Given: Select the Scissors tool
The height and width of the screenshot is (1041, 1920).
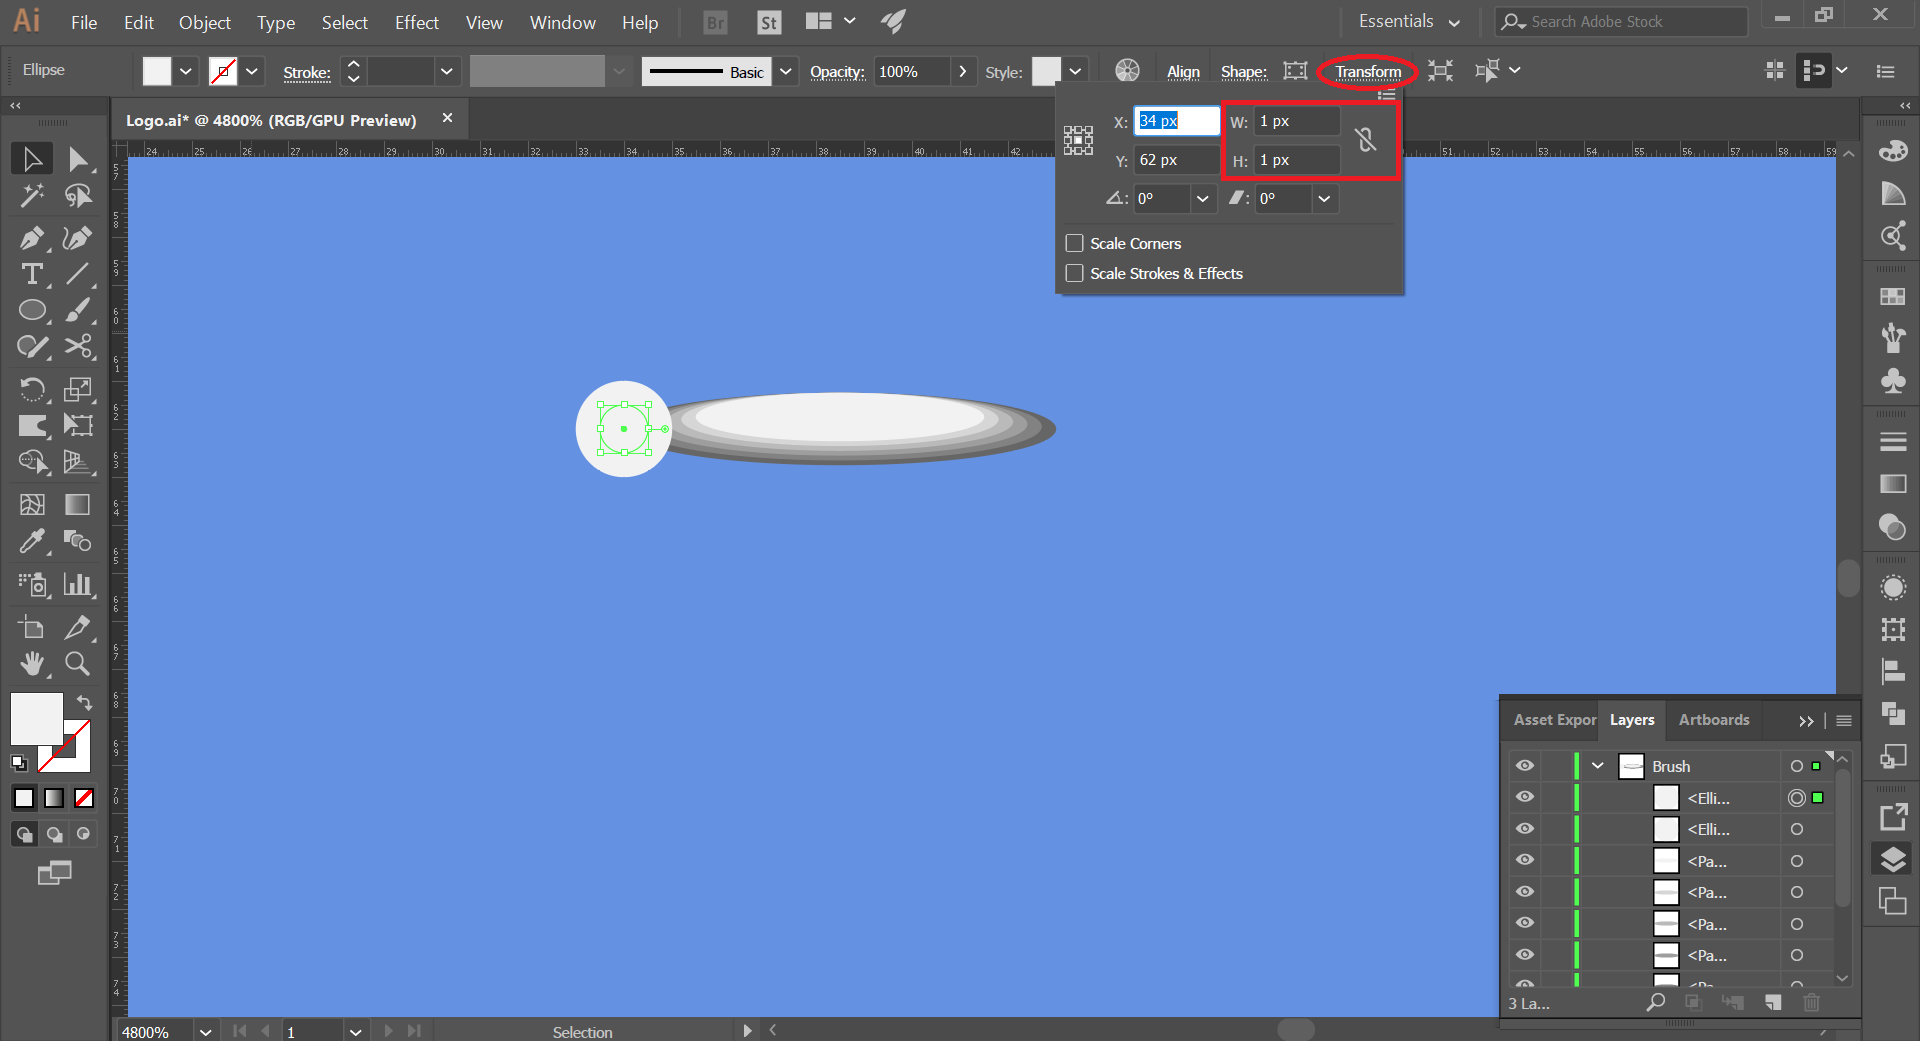Looking at the screenshot, I should [77, 347].
